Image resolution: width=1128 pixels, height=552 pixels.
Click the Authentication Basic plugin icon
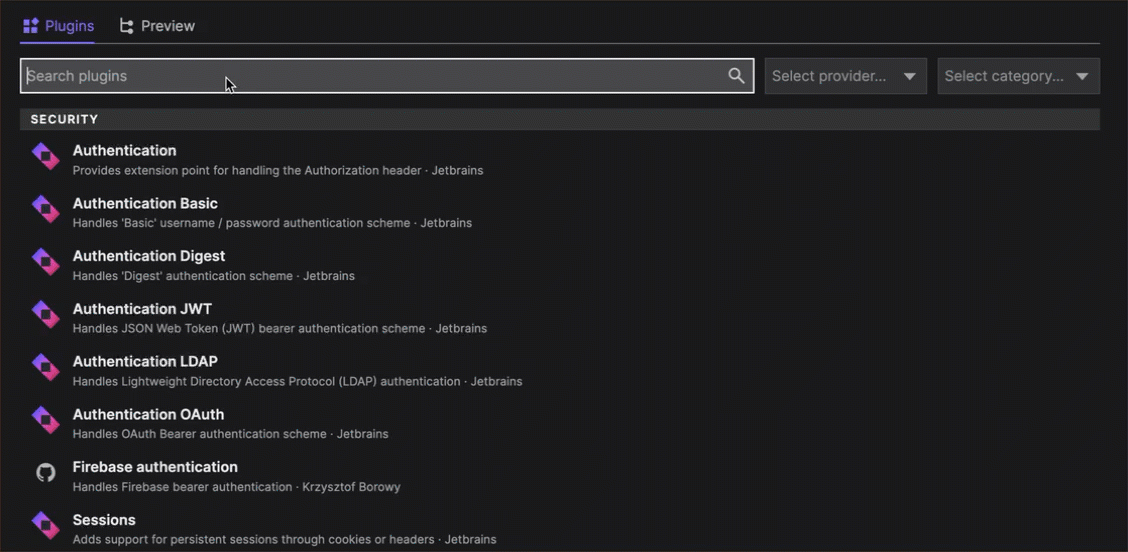pos(46,208)
